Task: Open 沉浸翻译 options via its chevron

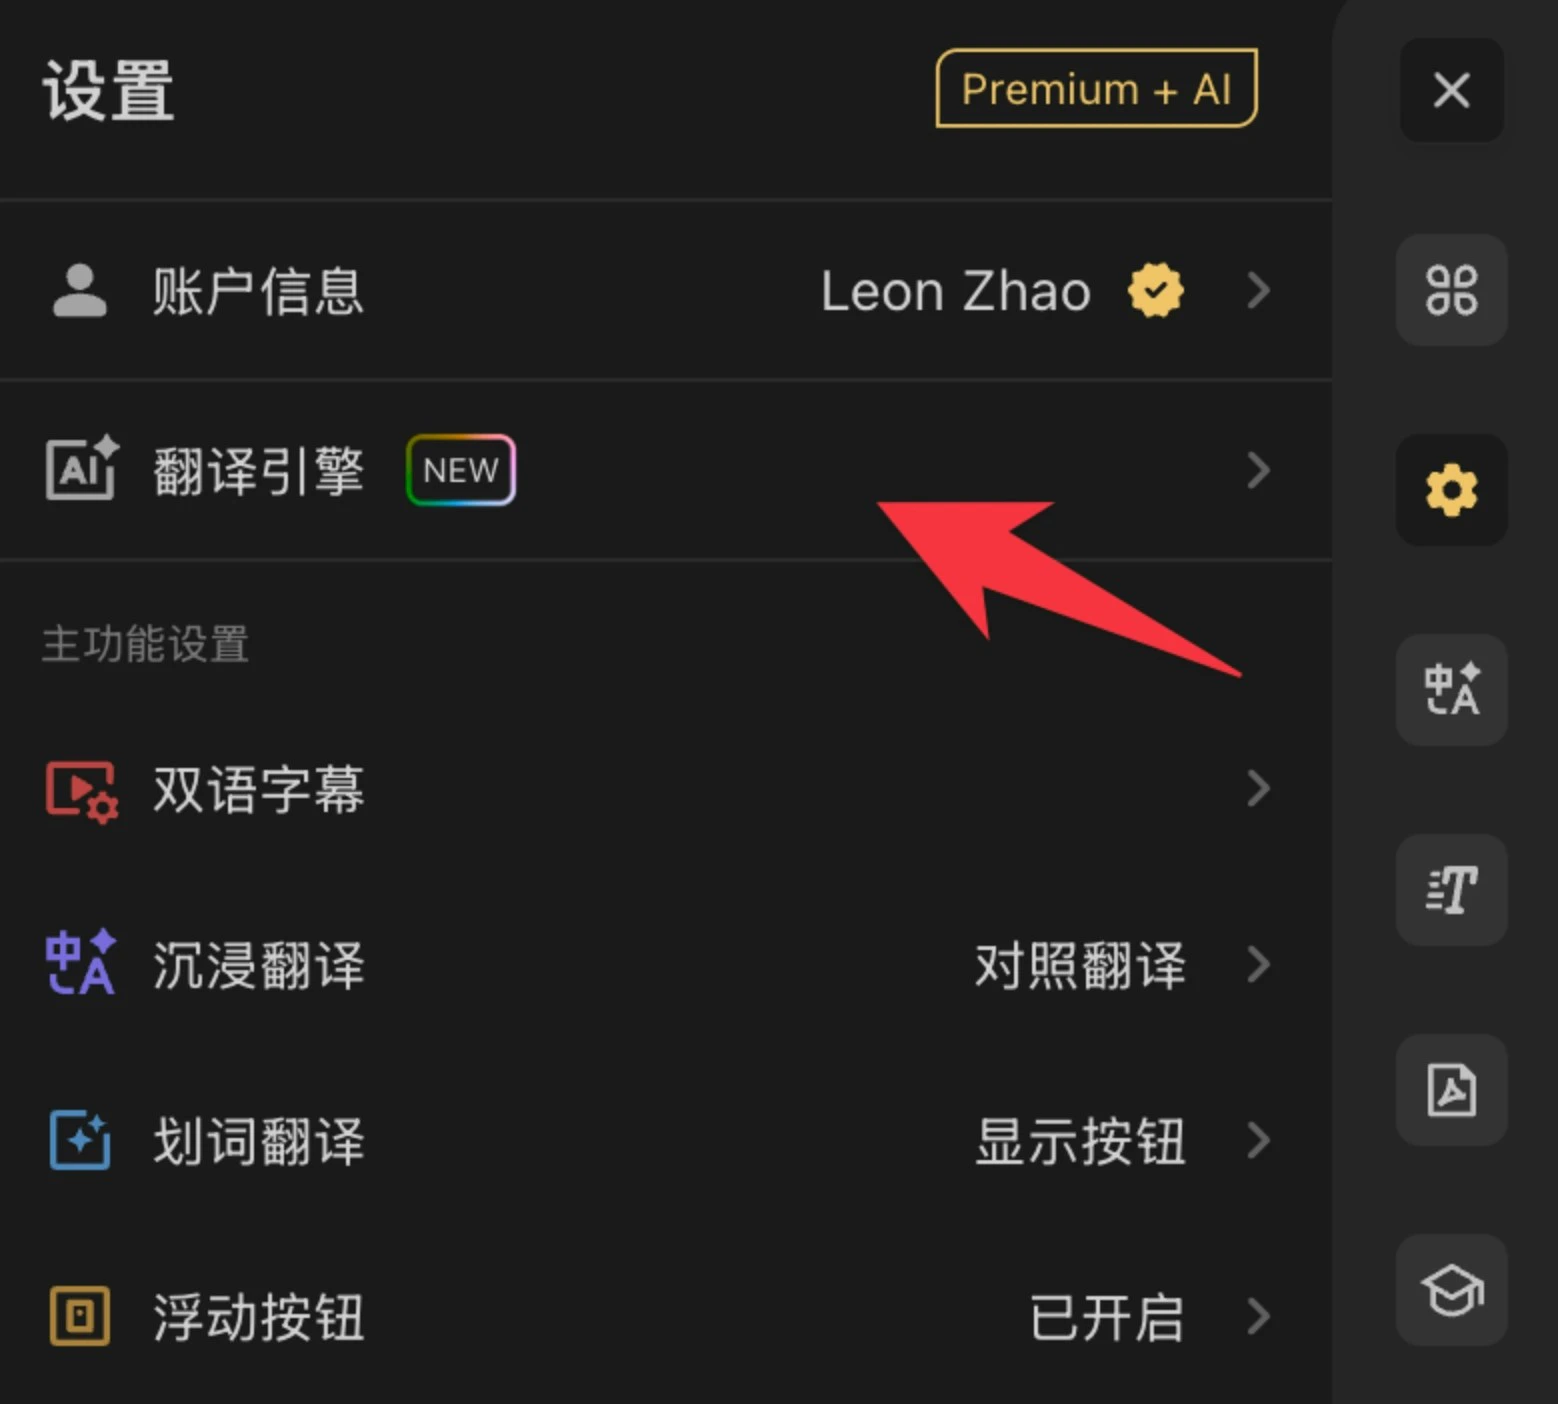Action: pyautogui.click(x=1258, y=965)
